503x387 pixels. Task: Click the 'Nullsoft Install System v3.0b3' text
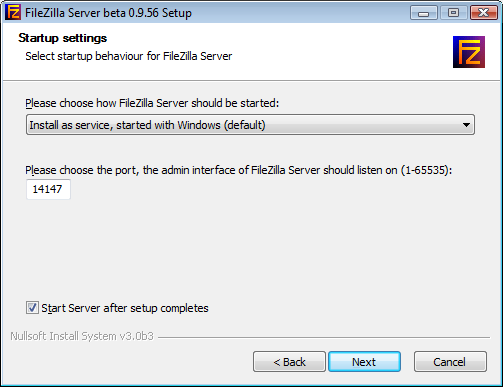click(x=82, y=336)
